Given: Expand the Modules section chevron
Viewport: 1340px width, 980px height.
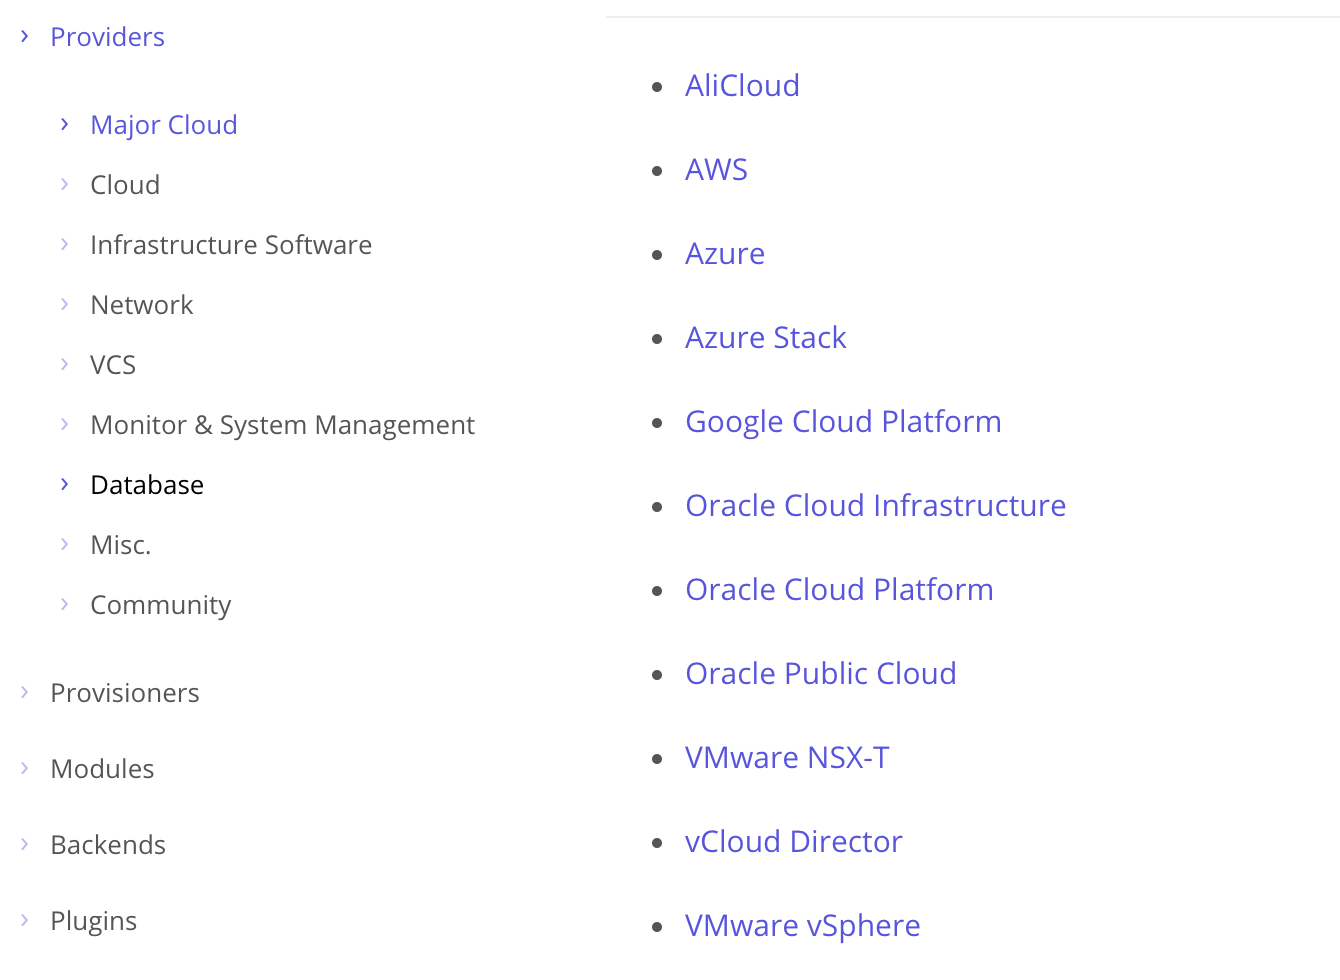Looking at the screenshot, I should pyautogui.click(x=25, y=768).
